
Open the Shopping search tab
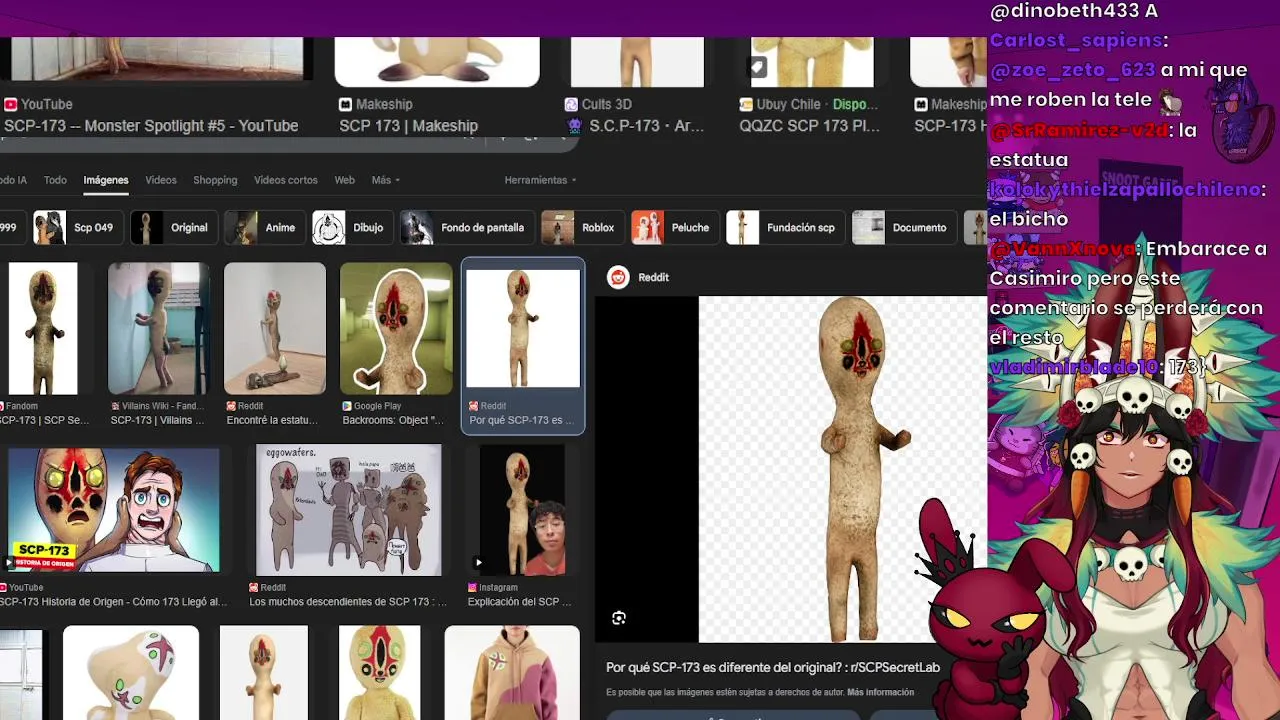tap(215, 180)
